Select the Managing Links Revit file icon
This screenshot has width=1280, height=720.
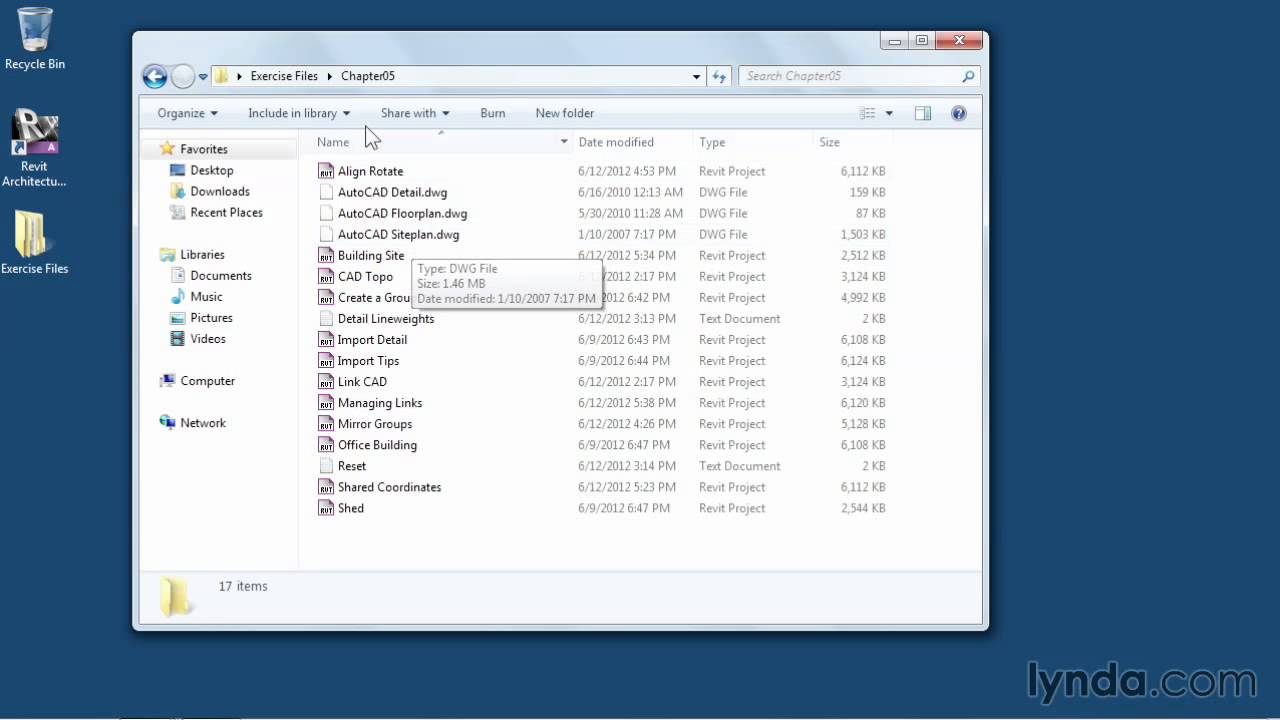[326, 402]
